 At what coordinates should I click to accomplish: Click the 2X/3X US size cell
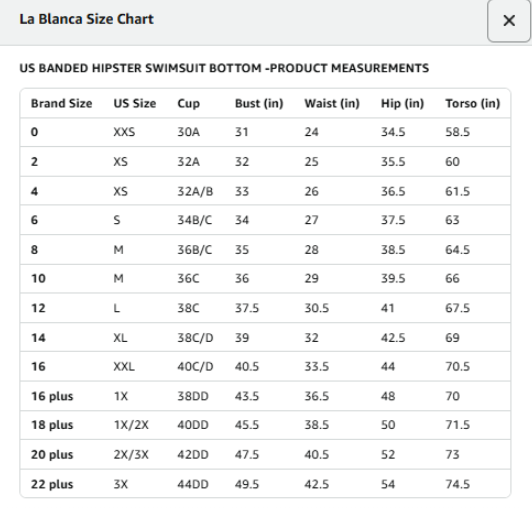tap(131, 455)
